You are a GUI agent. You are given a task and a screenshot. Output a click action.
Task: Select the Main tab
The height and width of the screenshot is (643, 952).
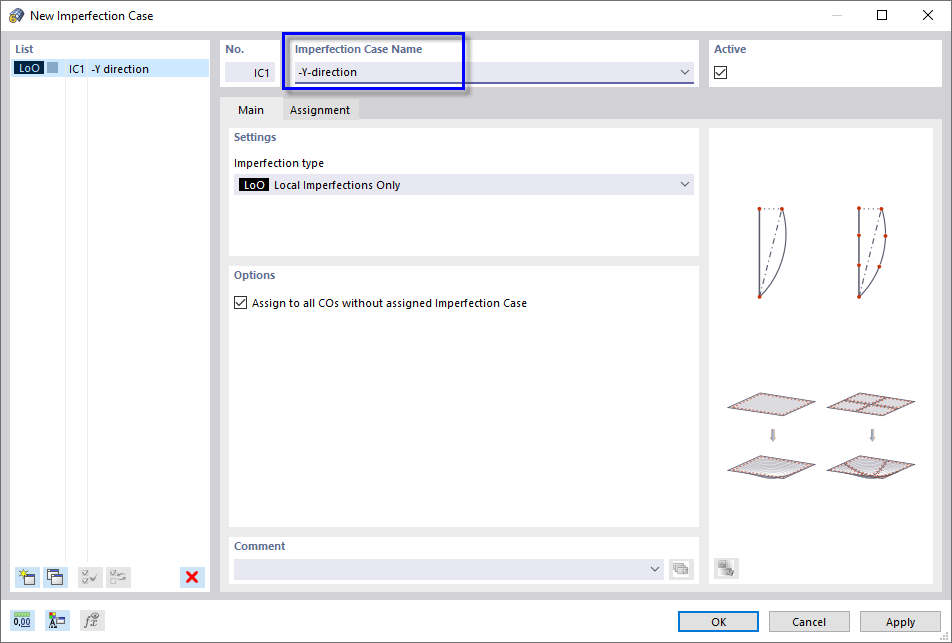251,110
